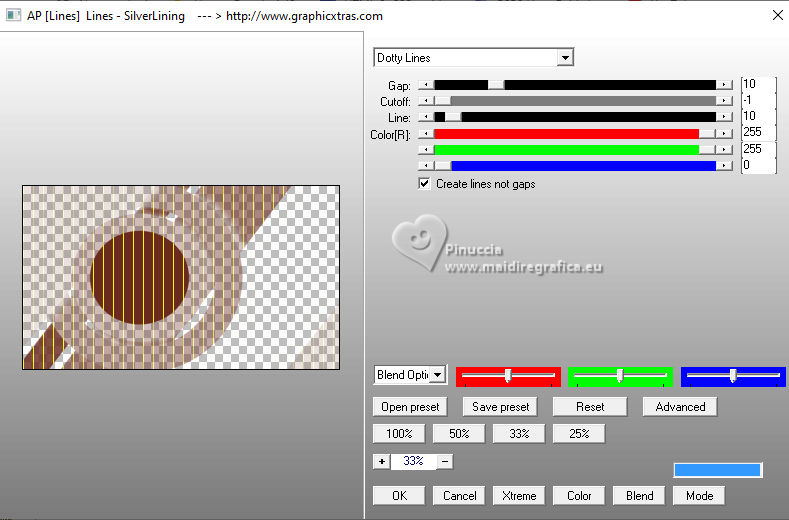Set preview zoom to 25%

coord(579,433)
